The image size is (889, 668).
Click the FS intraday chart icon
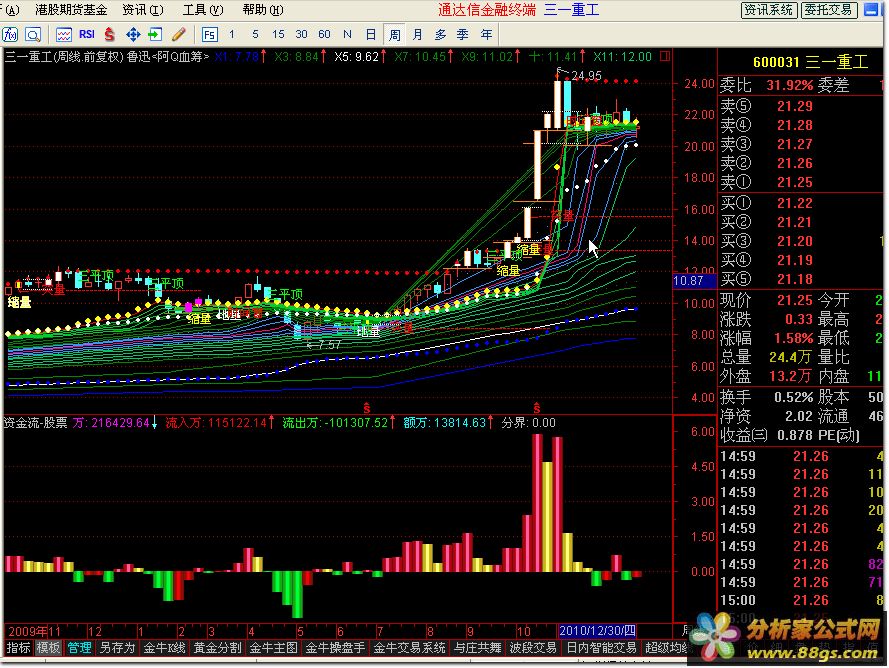click(x=209, y=35)
